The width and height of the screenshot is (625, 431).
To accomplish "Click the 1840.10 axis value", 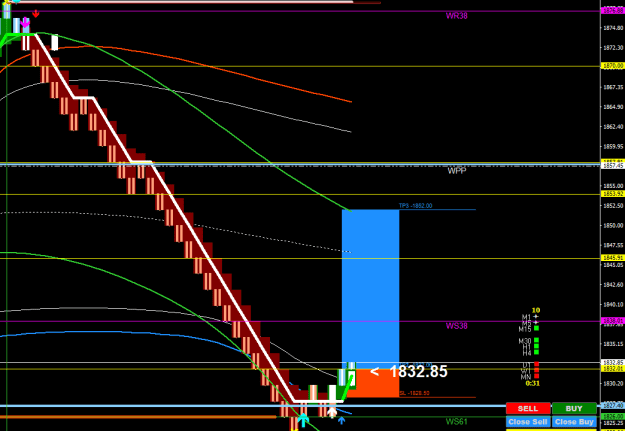I will click(613, 304).
